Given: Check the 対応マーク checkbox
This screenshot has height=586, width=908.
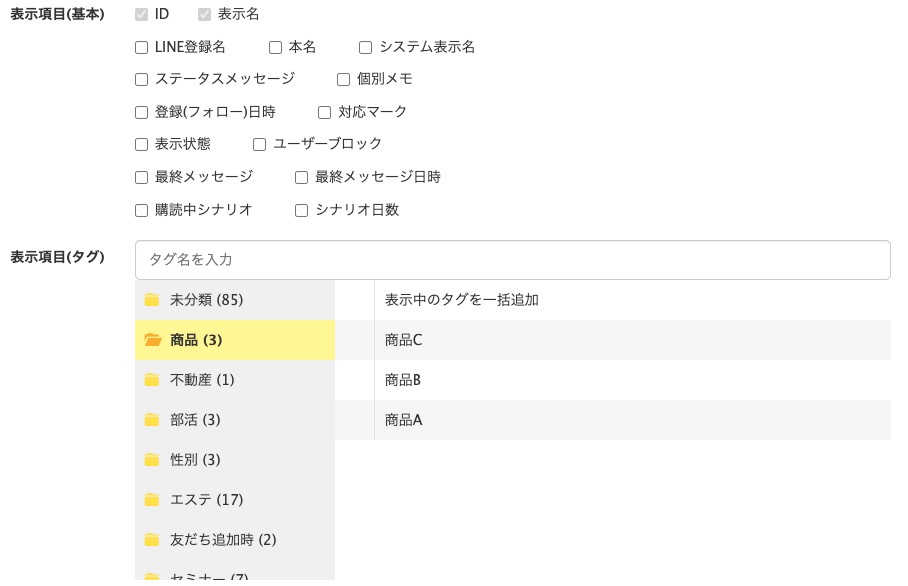Looking at the screenshot, I should pos(323,112).
